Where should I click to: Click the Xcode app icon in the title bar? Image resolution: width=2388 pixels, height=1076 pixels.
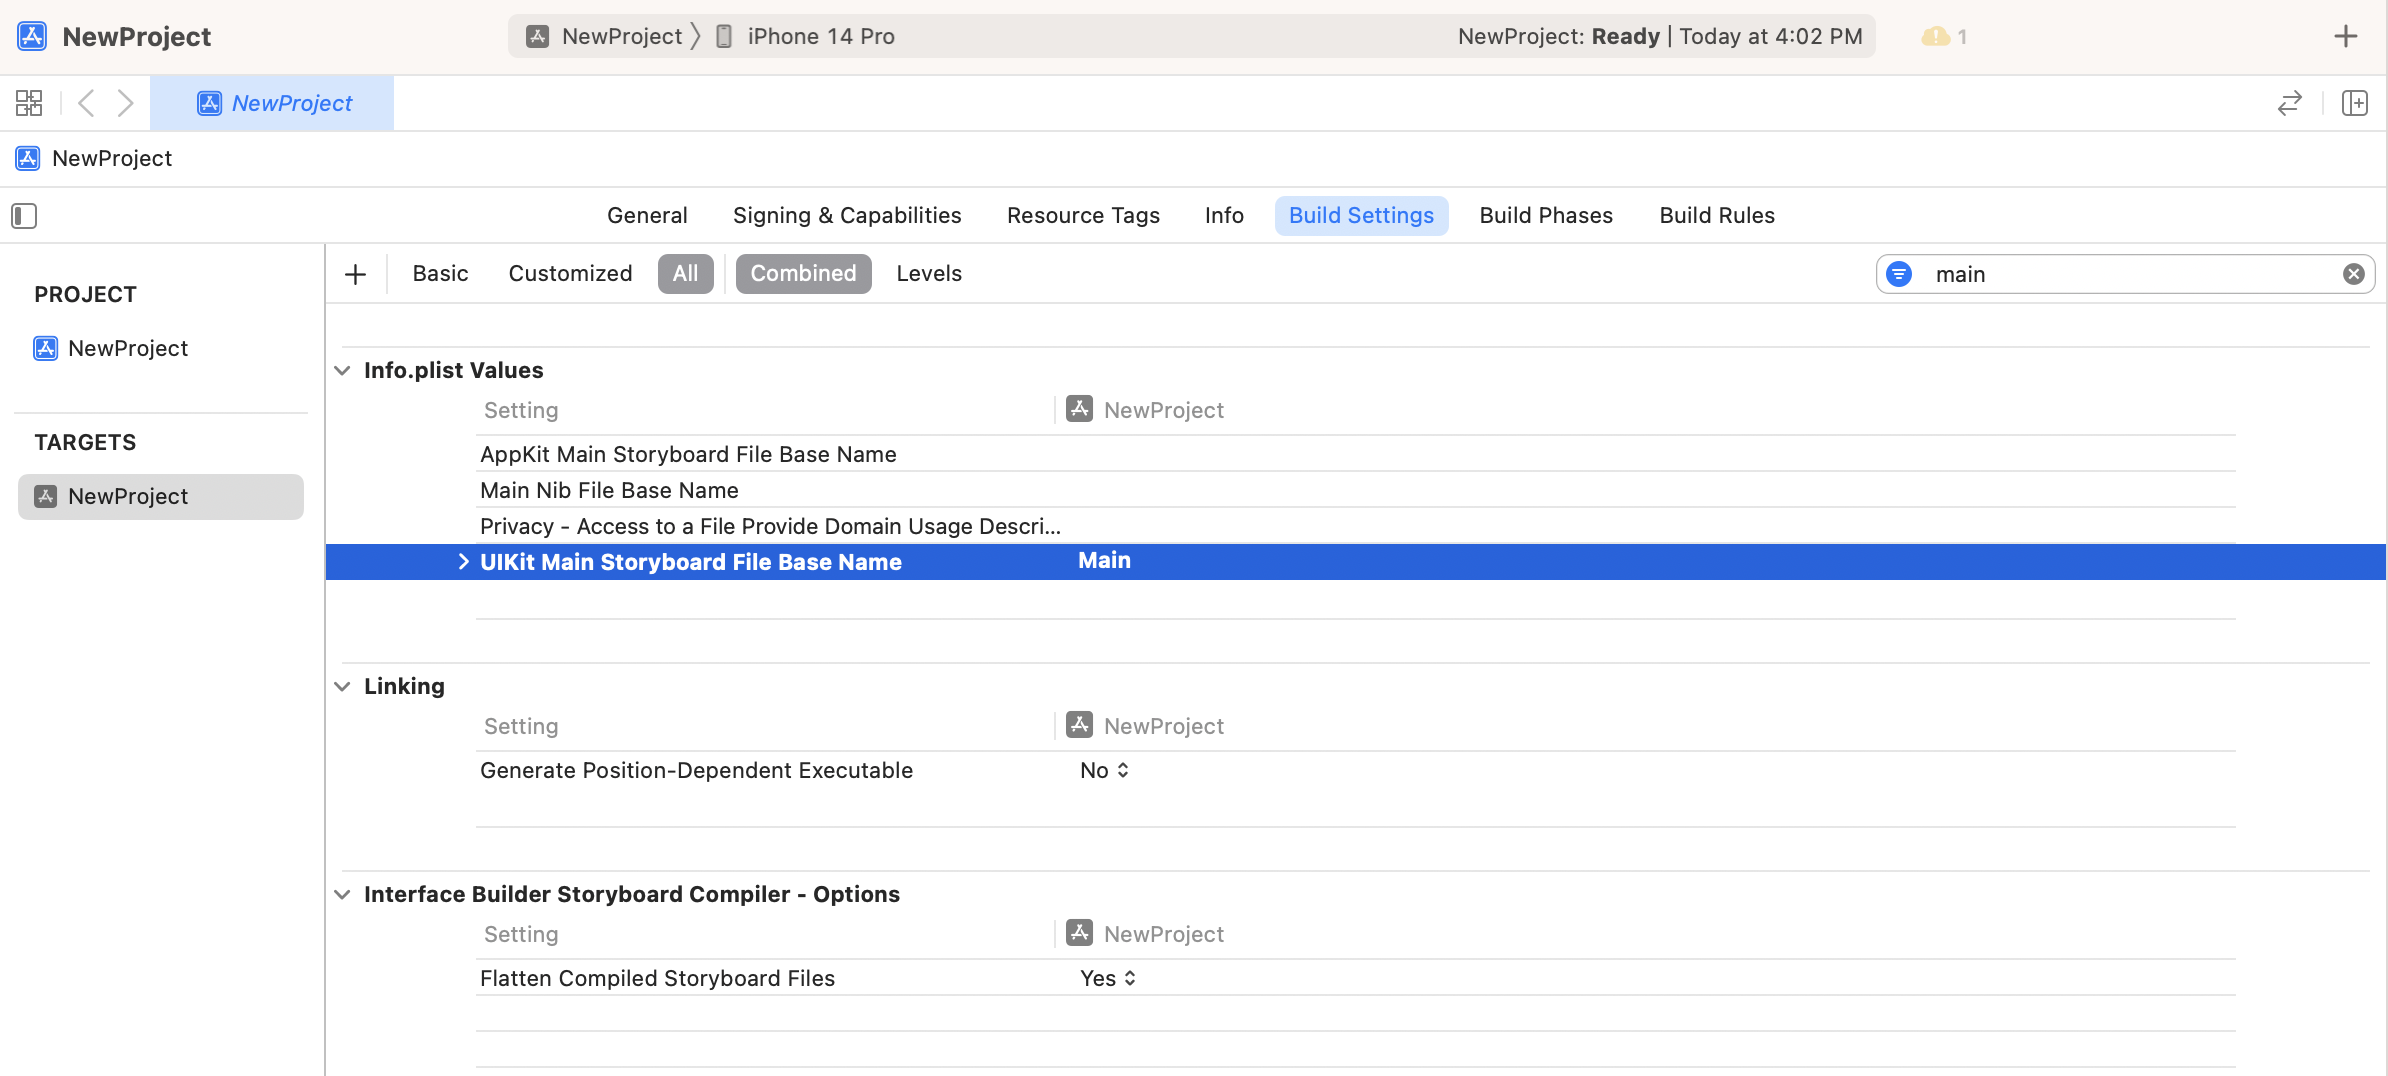pyautogui.click(x=32, y=37)
